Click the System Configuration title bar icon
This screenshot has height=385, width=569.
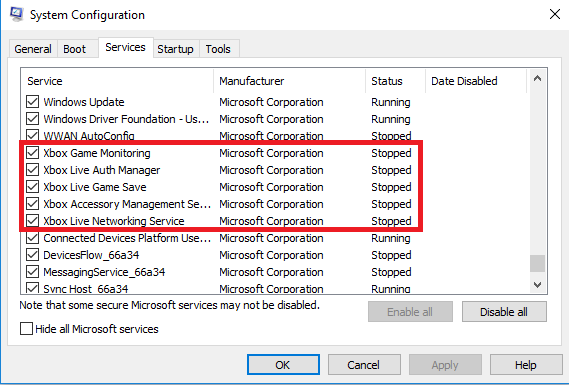pyautogui.click(x=17, y=14)
